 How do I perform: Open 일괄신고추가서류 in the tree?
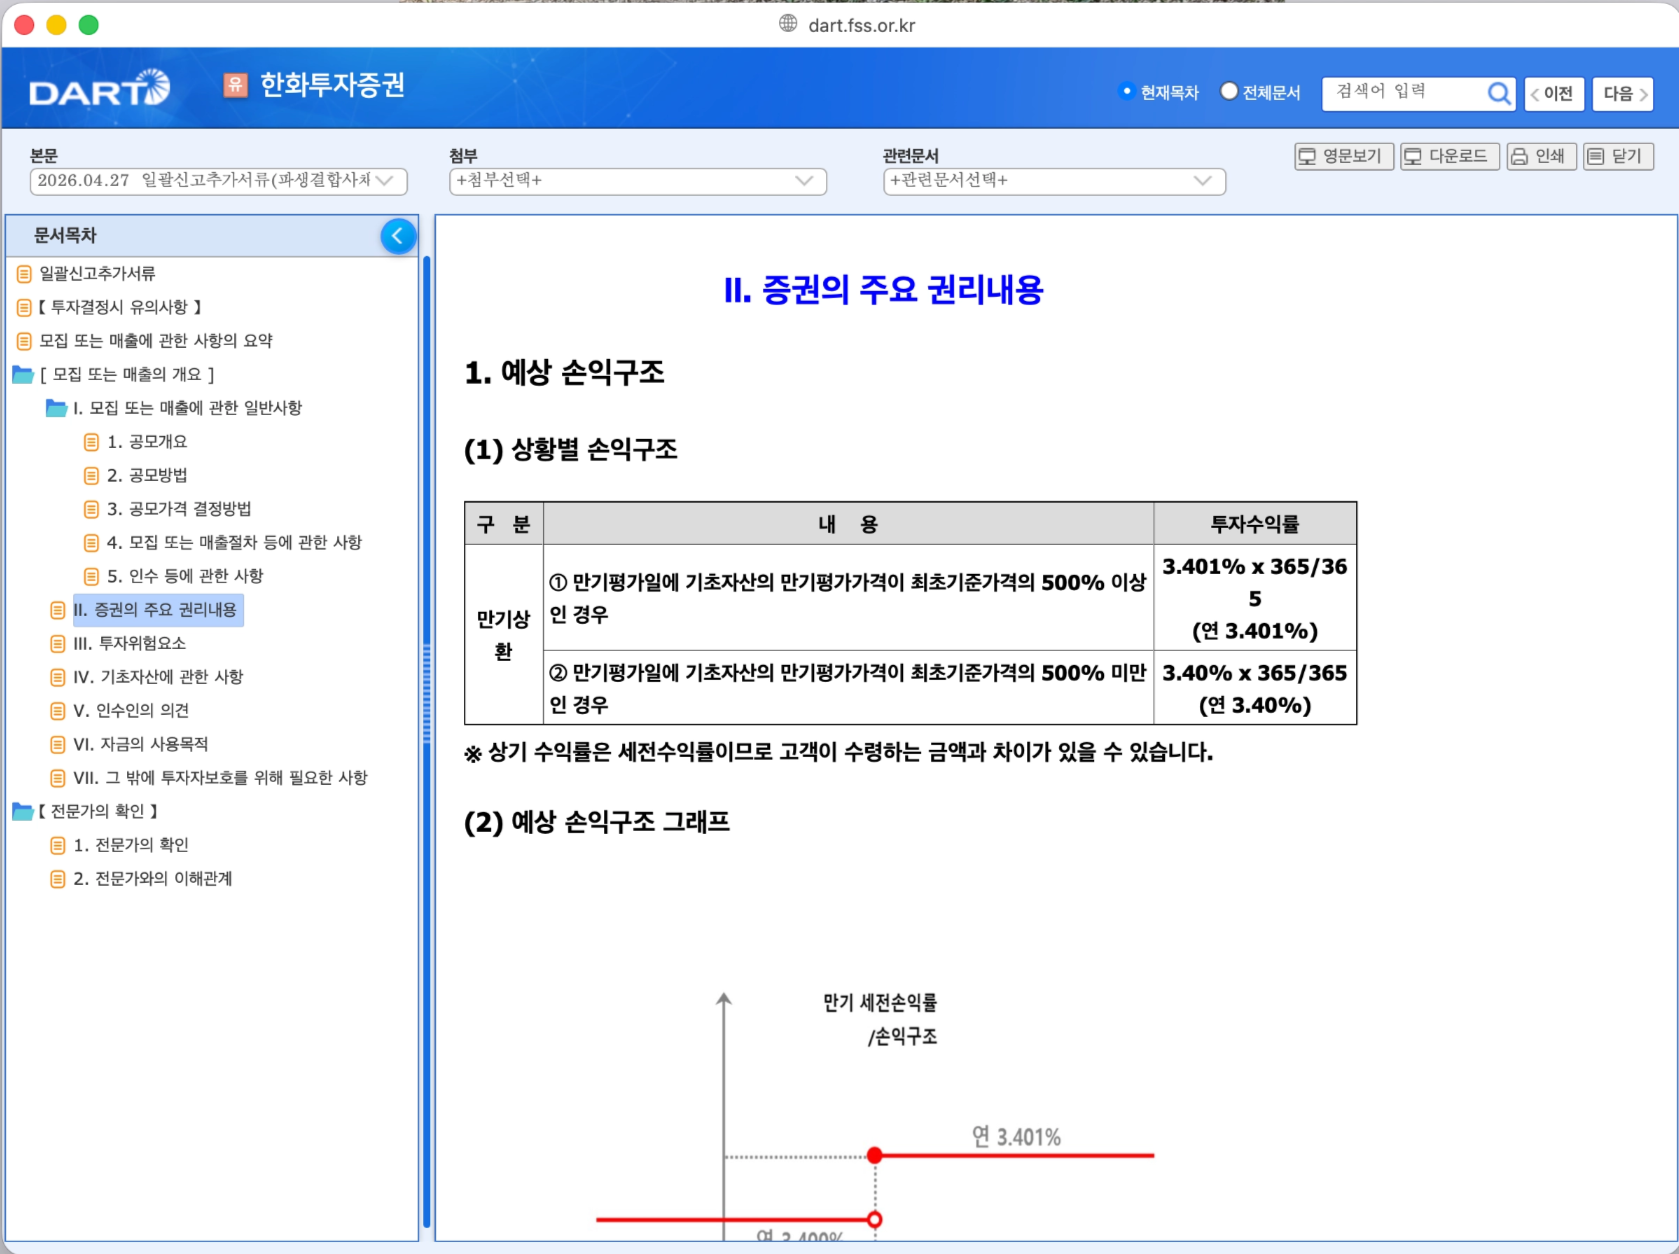(97, 274)
